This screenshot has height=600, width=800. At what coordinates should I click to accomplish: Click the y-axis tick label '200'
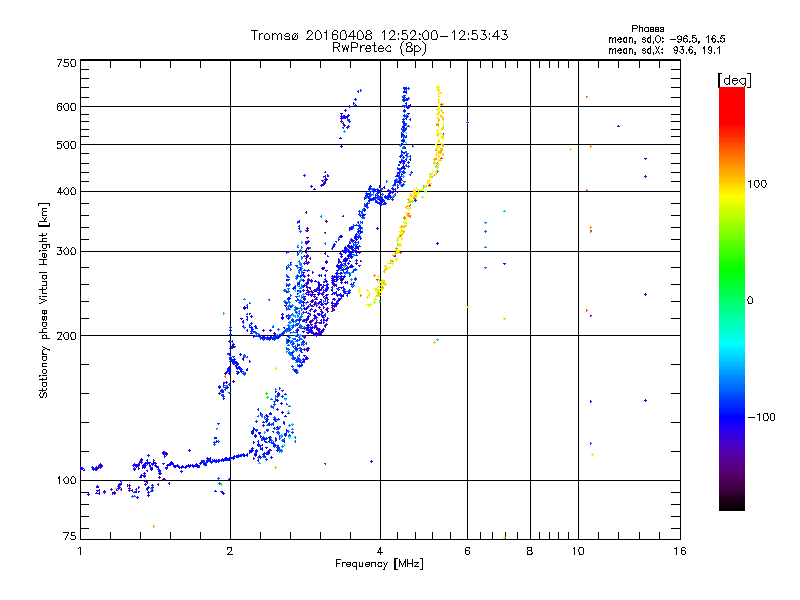coord(66,336)
